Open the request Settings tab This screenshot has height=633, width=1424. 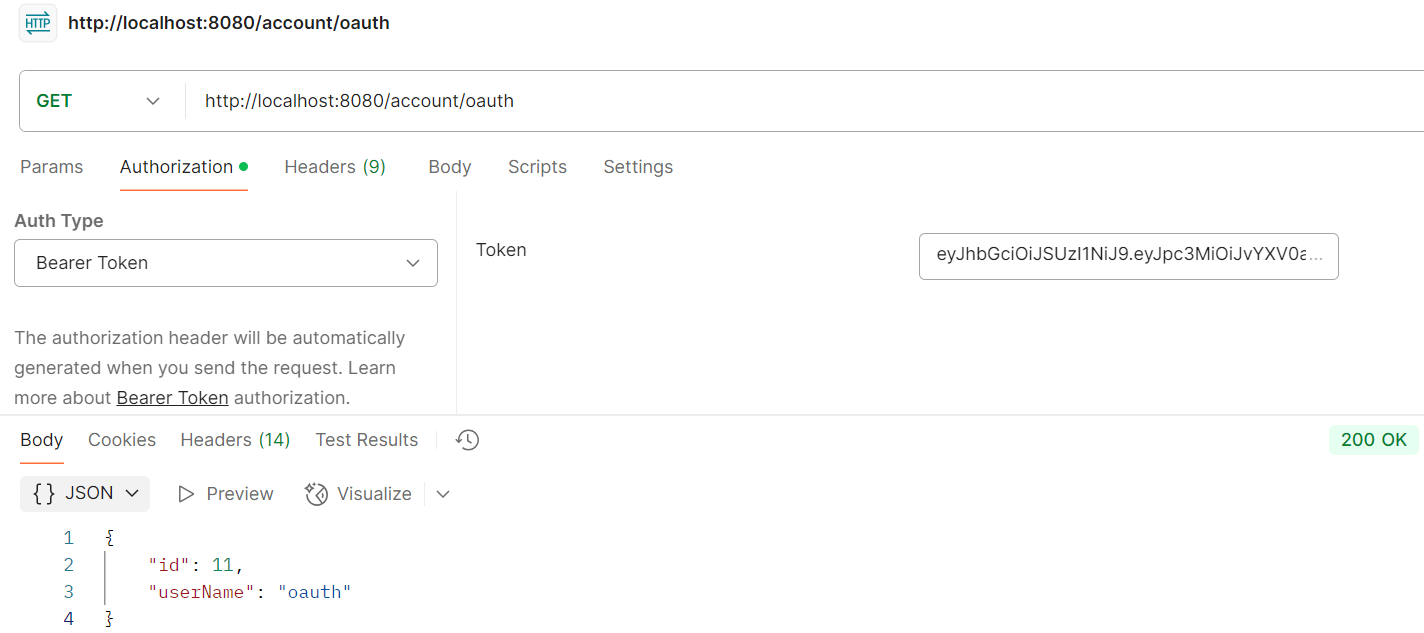638,166
